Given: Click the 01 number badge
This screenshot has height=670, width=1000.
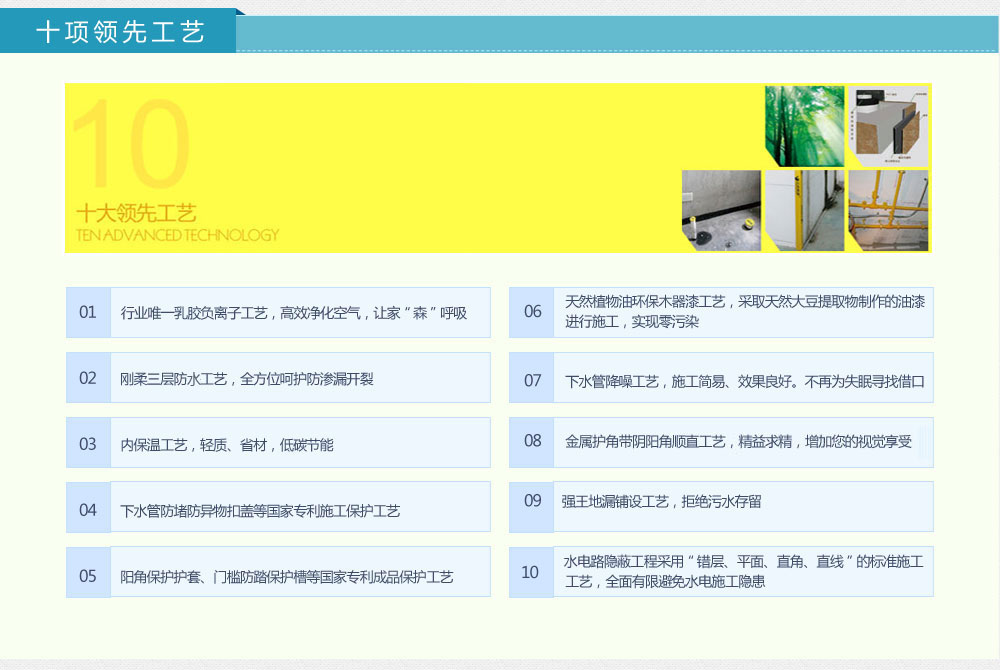Looking at the screenshot, I should [88, 313].
